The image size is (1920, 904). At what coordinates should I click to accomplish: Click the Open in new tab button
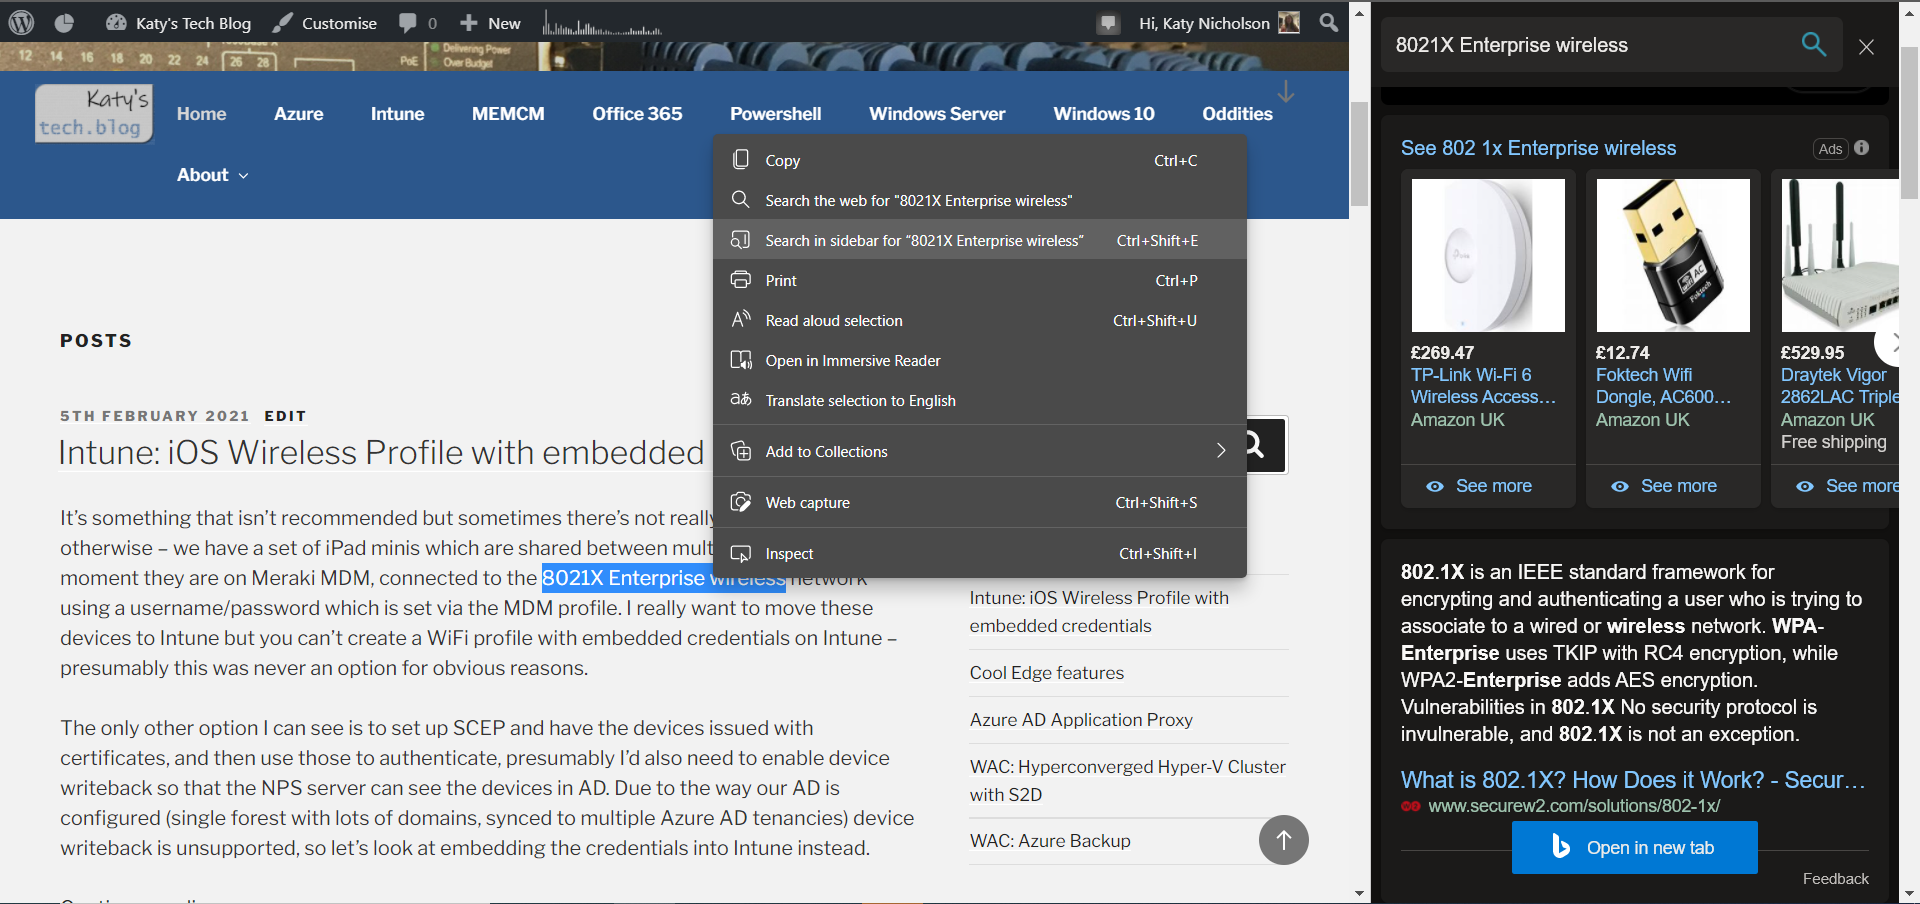coord(1634,847)
